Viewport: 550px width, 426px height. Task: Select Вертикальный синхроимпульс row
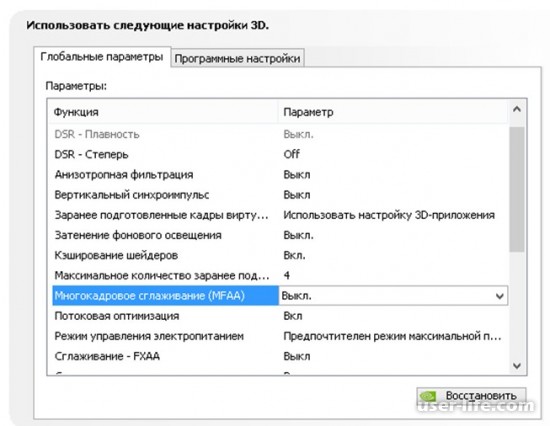point(280,195)
